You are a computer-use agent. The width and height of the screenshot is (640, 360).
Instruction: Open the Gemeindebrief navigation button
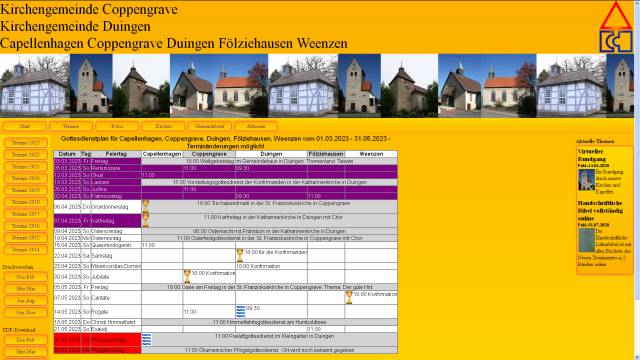pyautogui.click(x=210, y=126)
